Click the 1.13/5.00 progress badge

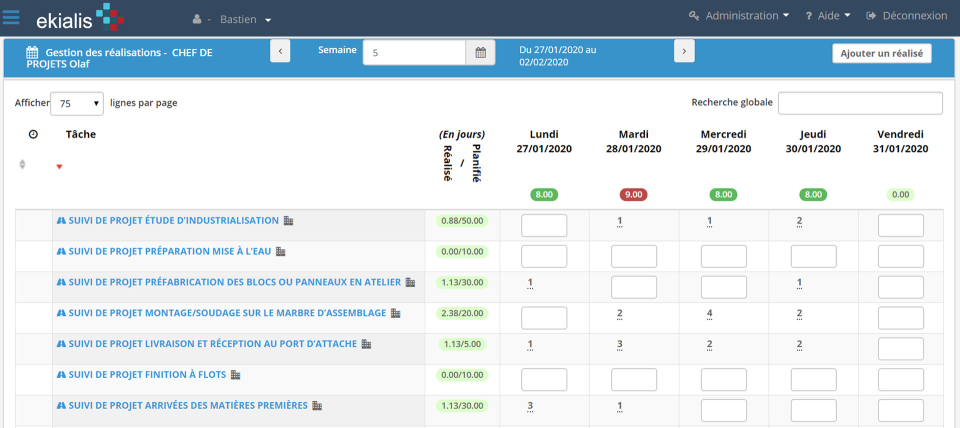pyautogui.click(x=462, y=344)
